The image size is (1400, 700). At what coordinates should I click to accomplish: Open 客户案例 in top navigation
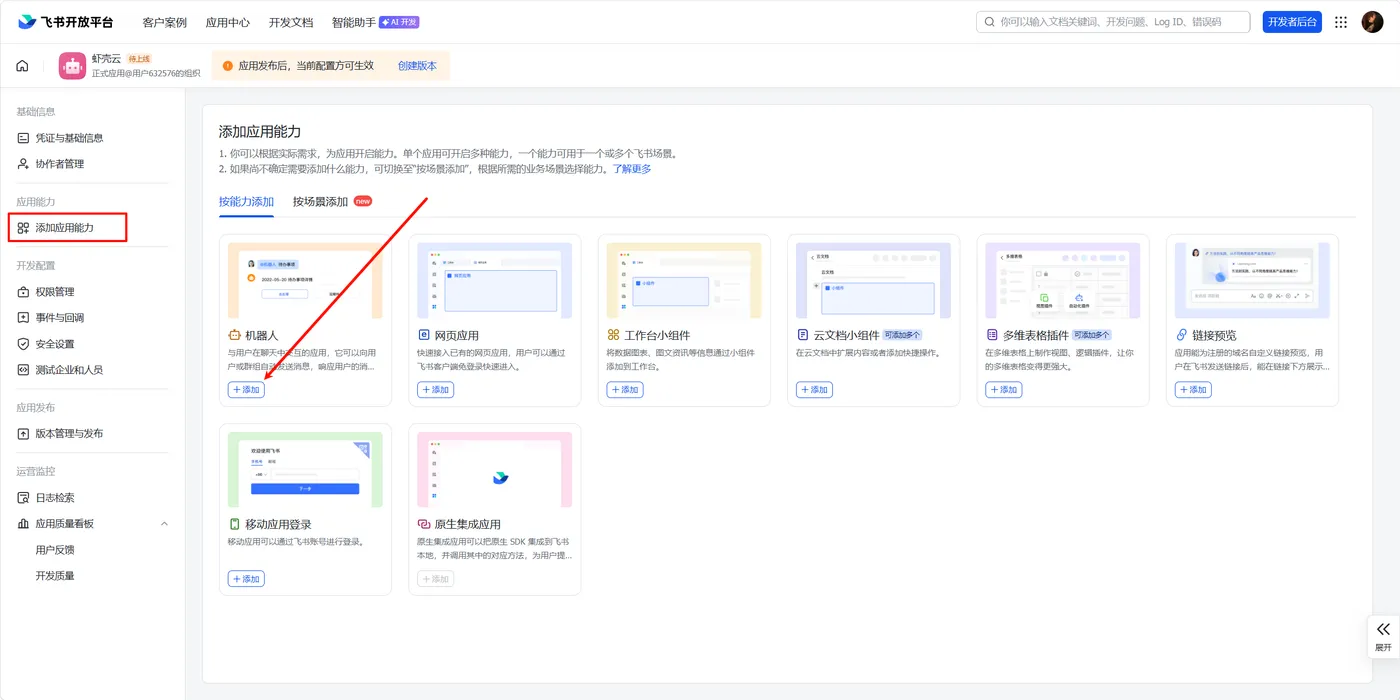pyautogui.click(x=165, y=22)
